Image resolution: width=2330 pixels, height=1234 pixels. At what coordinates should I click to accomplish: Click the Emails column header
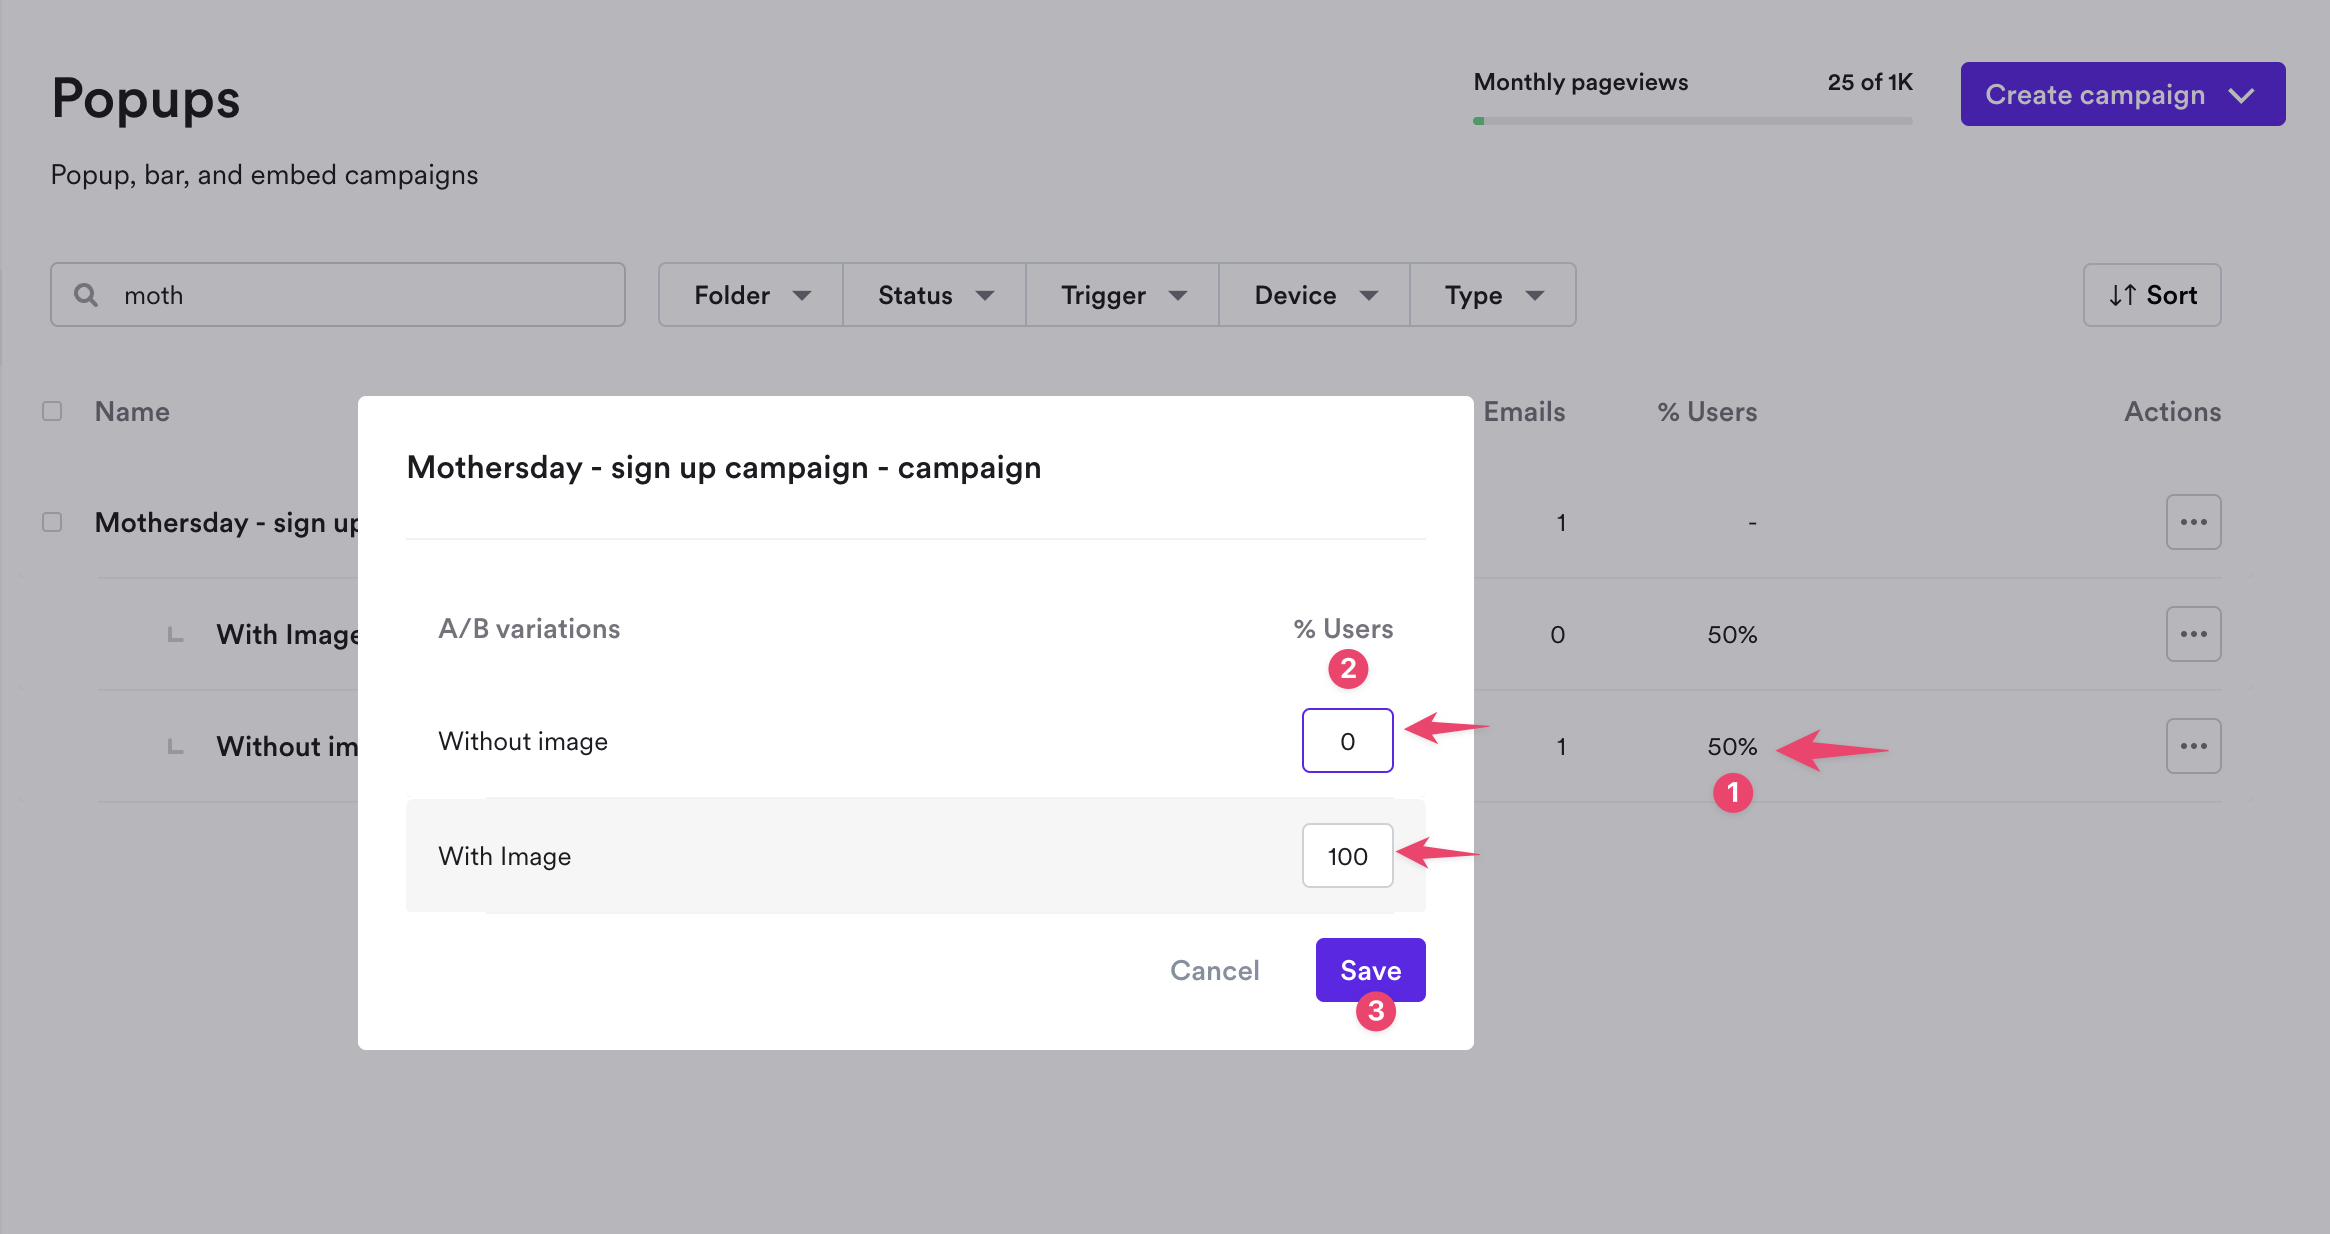click(1524, 411)
